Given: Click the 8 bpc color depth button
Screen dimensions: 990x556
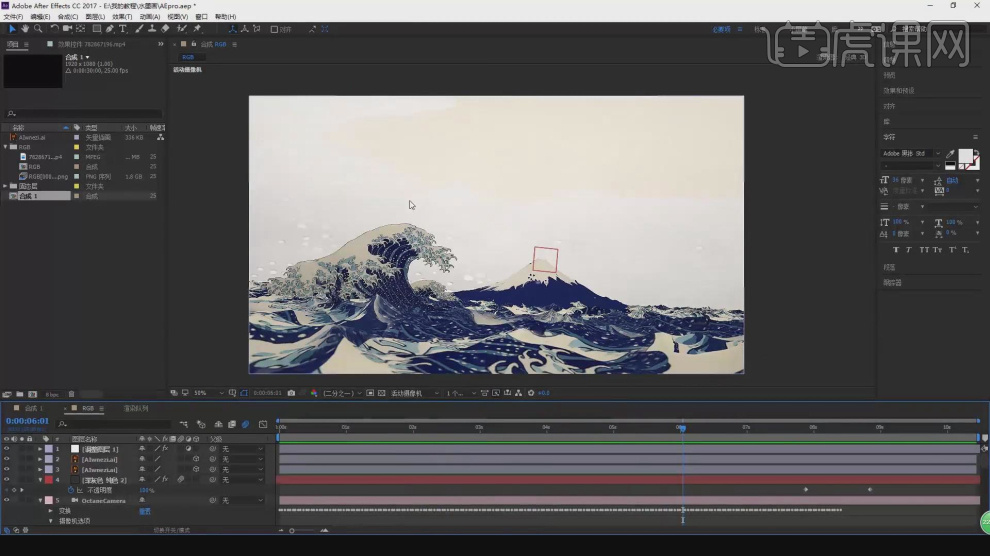Looking at the screenshot, I should (52, 394).
